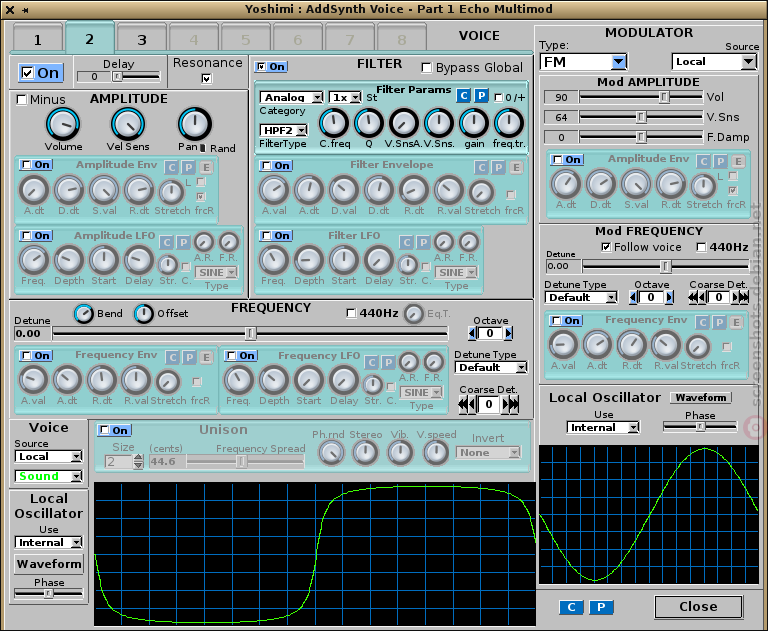Click the filter gain knob
Screen dimensions: 768x631
point(474,122)
